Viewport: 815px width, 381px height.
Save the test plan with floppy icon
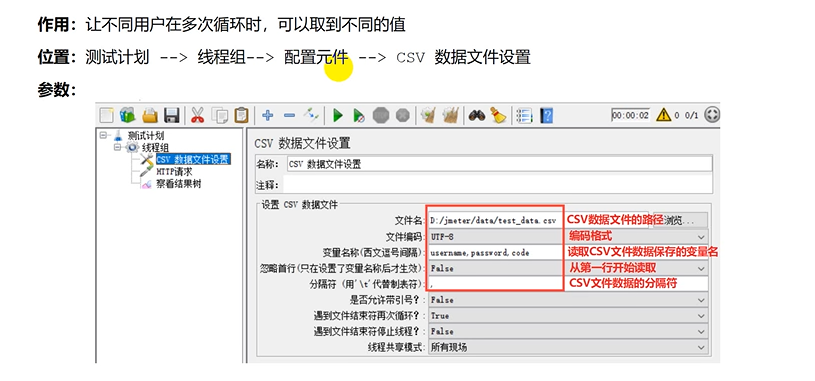172,115
